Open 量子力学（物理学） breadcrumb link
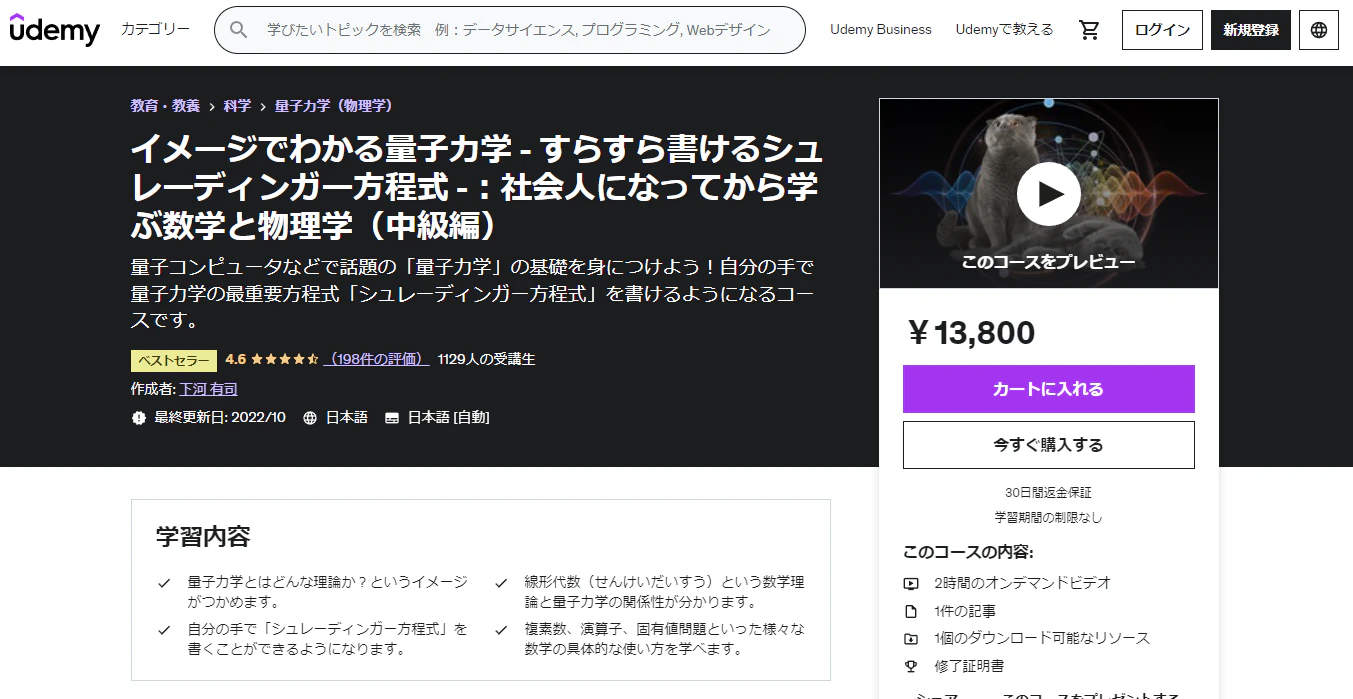 pos(334,105)
